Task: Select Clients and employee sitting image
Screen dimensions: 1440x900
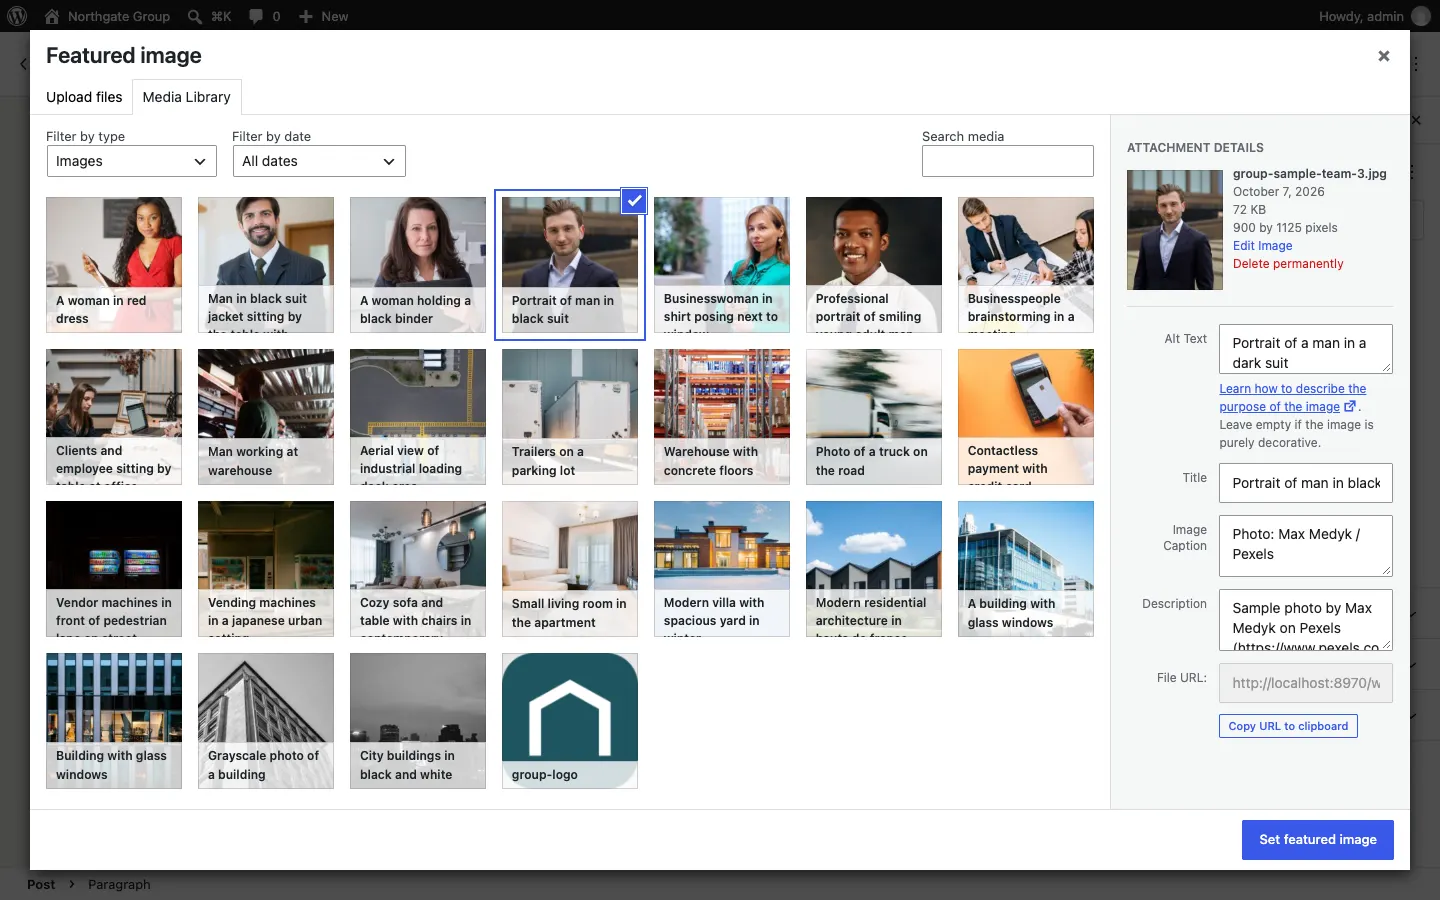Action: click(114, 417)
